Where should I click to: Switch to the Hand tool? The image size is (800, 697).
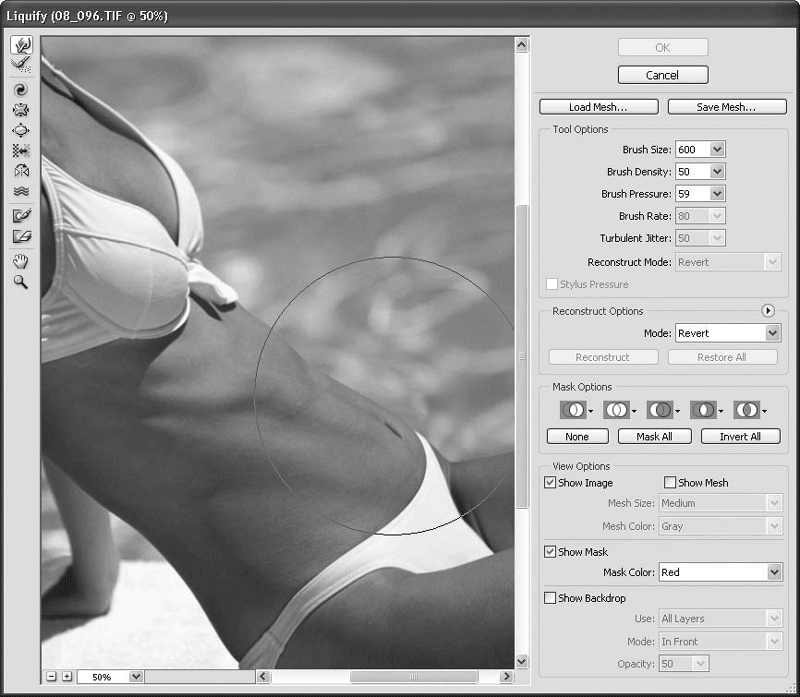point(21,261)
